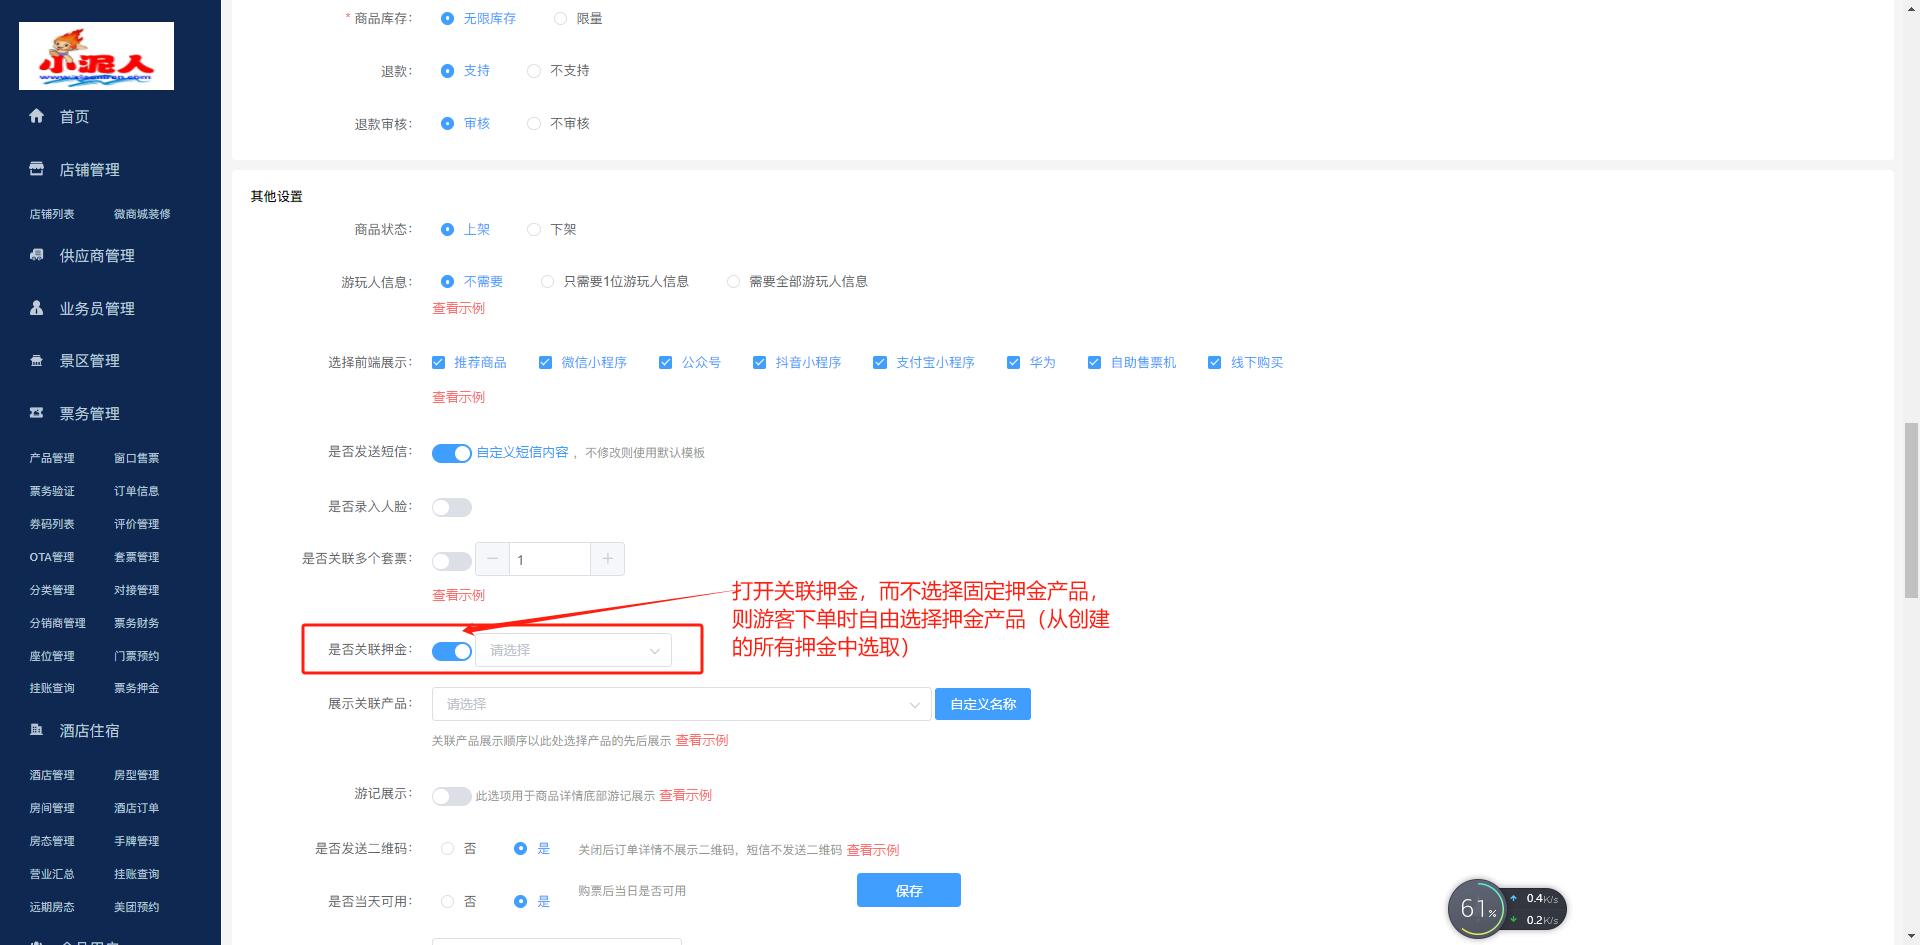
Task: Expand 业务员管理 menu
Action: (97, 309)
